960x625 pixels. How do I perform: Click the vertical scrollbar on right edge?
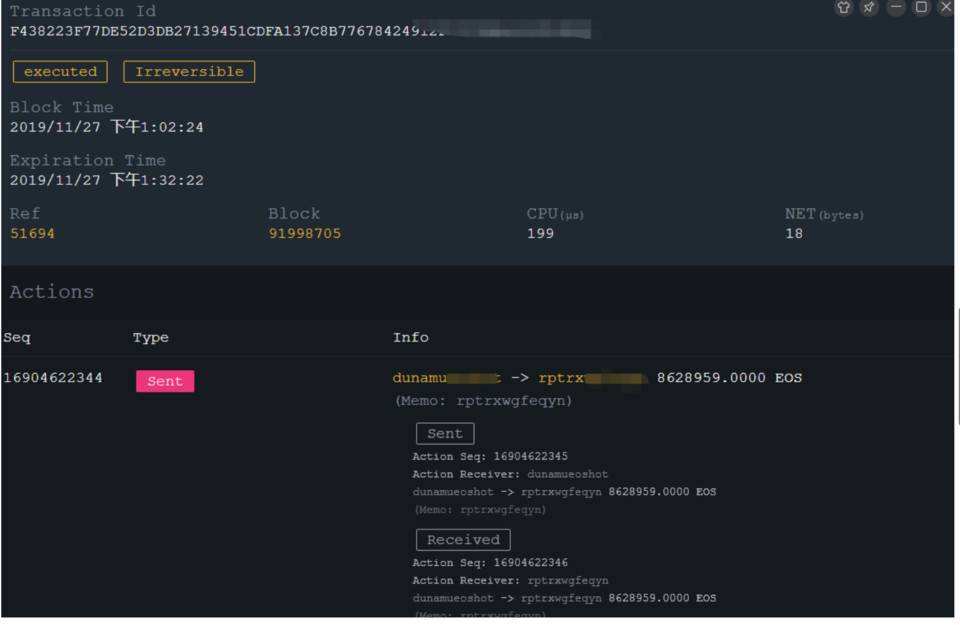click(x=957, y=365)
